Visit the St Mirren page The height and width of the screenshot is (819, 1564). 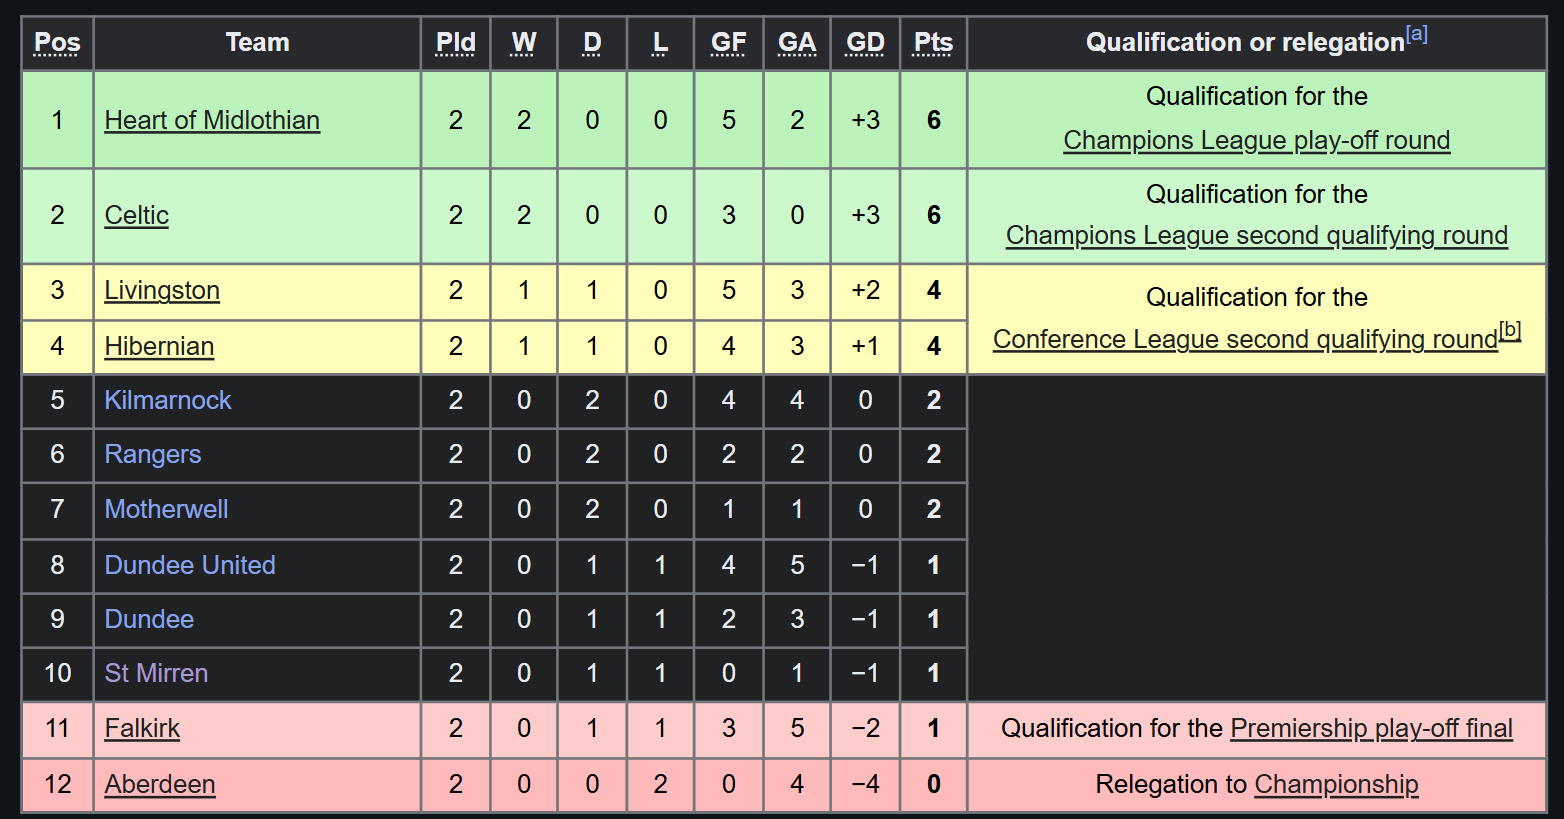pyautogui.click(x=156, y=673)
